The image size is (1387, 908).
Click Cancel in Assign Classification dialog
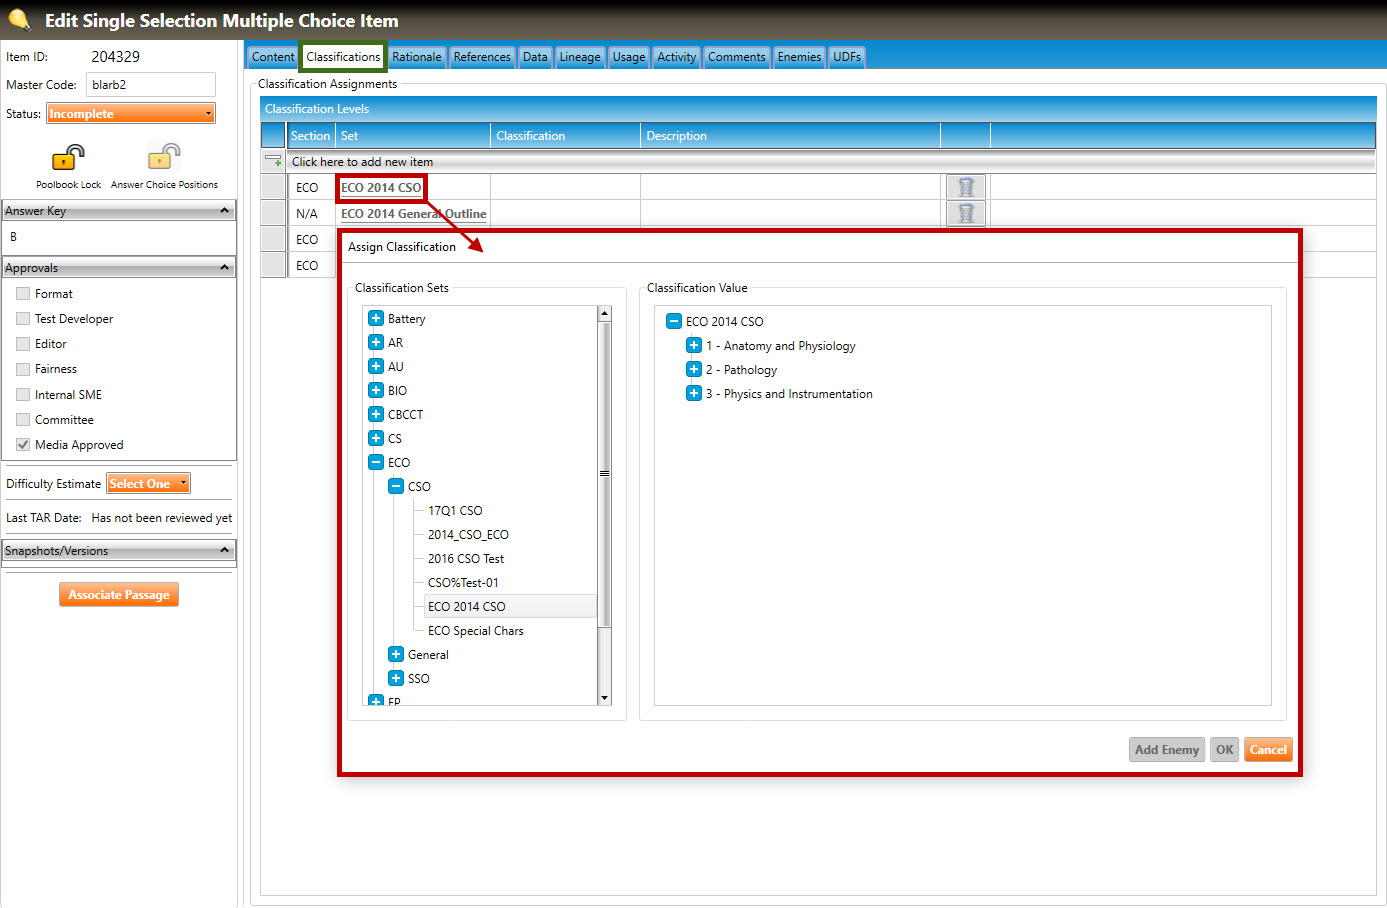tap(1267, 750)
